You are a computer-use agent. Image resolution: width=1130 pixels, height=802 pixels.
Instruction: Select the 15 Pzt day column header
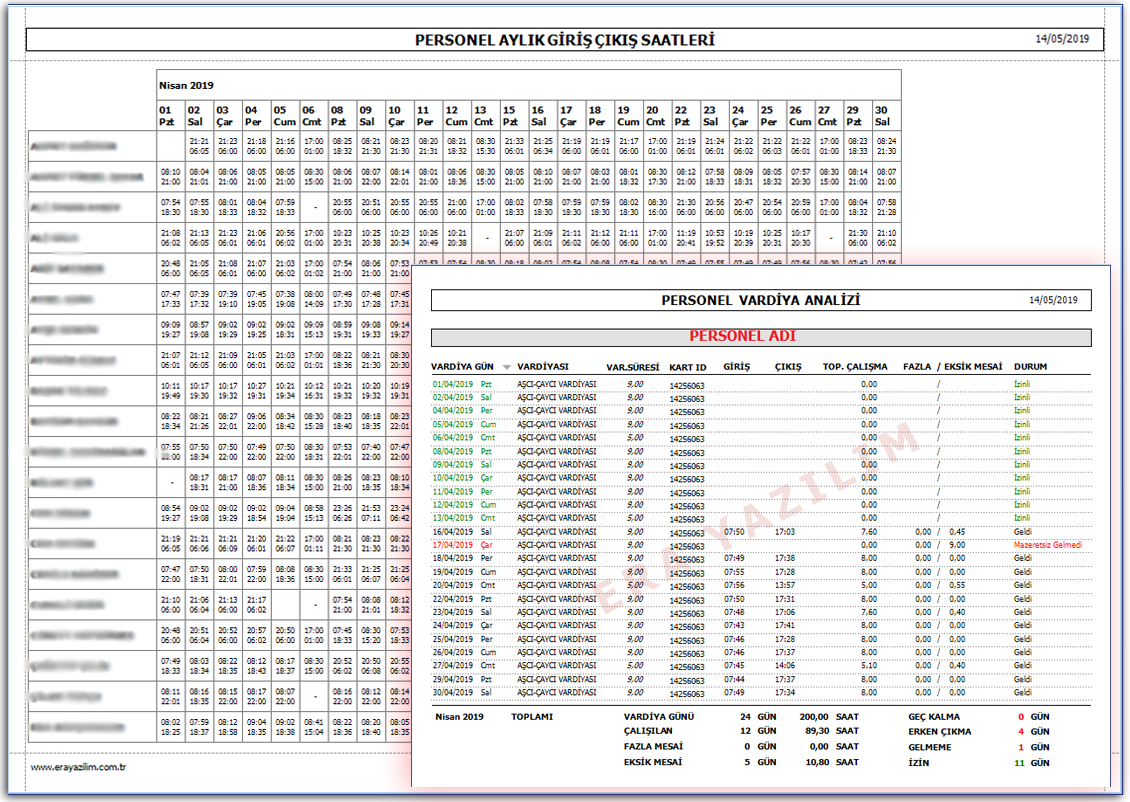(510, 115)
